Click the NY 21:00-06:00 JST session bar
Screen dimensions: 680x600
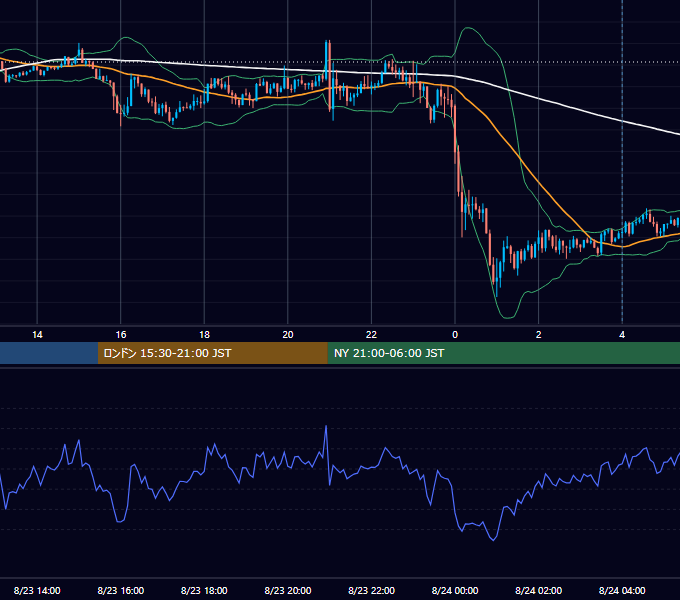[503, 353]
